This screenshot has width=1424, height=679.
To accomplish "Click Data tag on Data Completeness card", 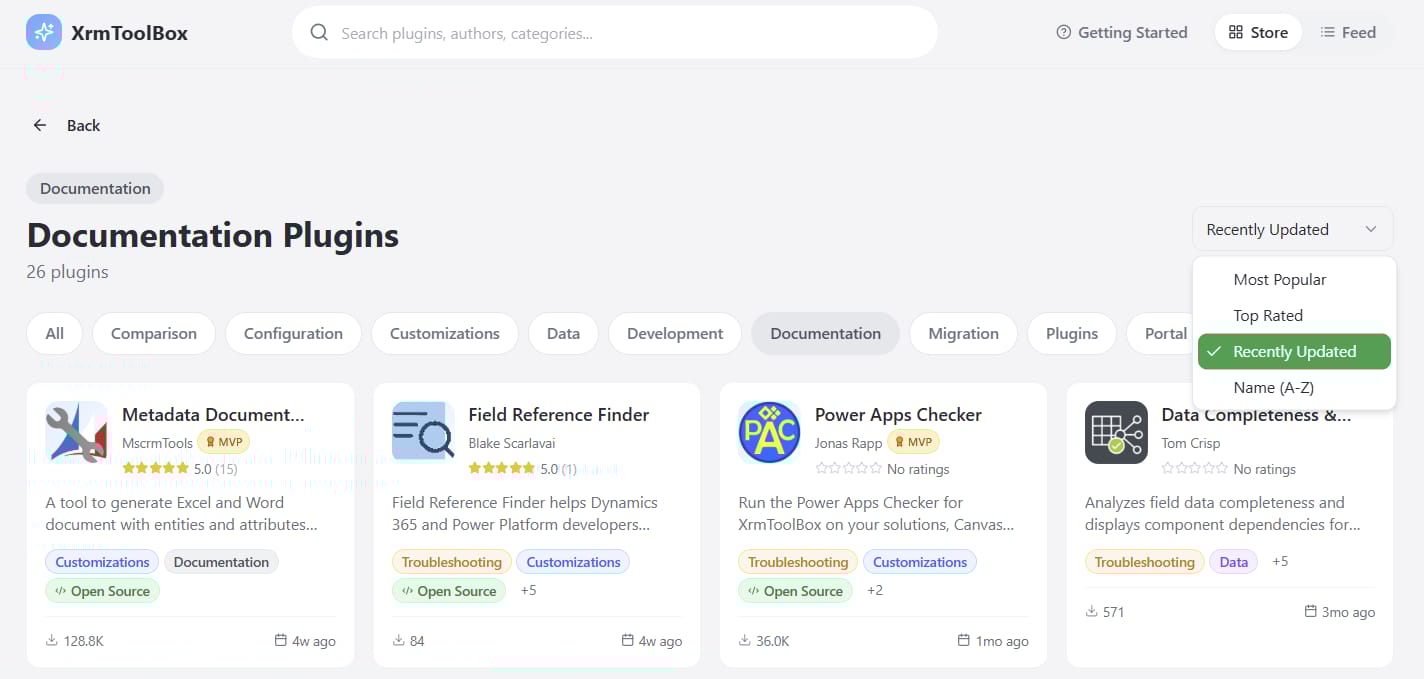I will [1233, 562].
